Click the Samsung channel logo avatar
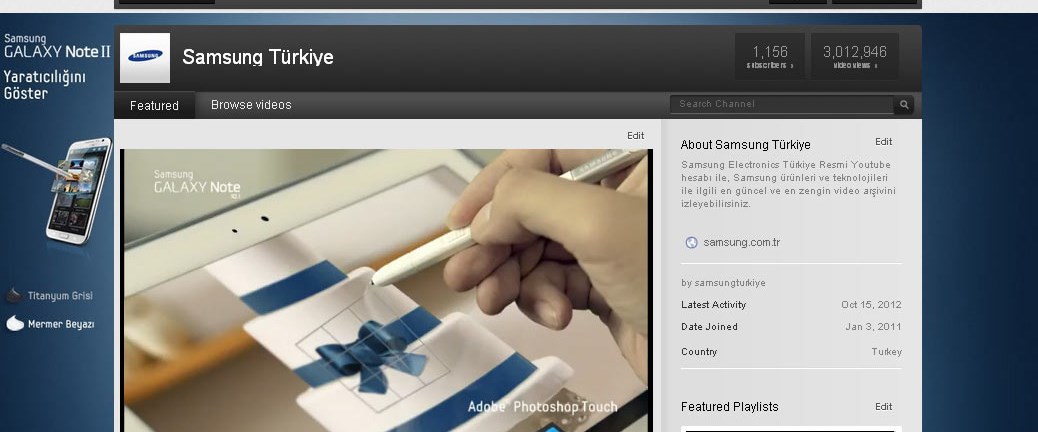The height and width of the screenshot is (432, 1038). pos(144,58)
